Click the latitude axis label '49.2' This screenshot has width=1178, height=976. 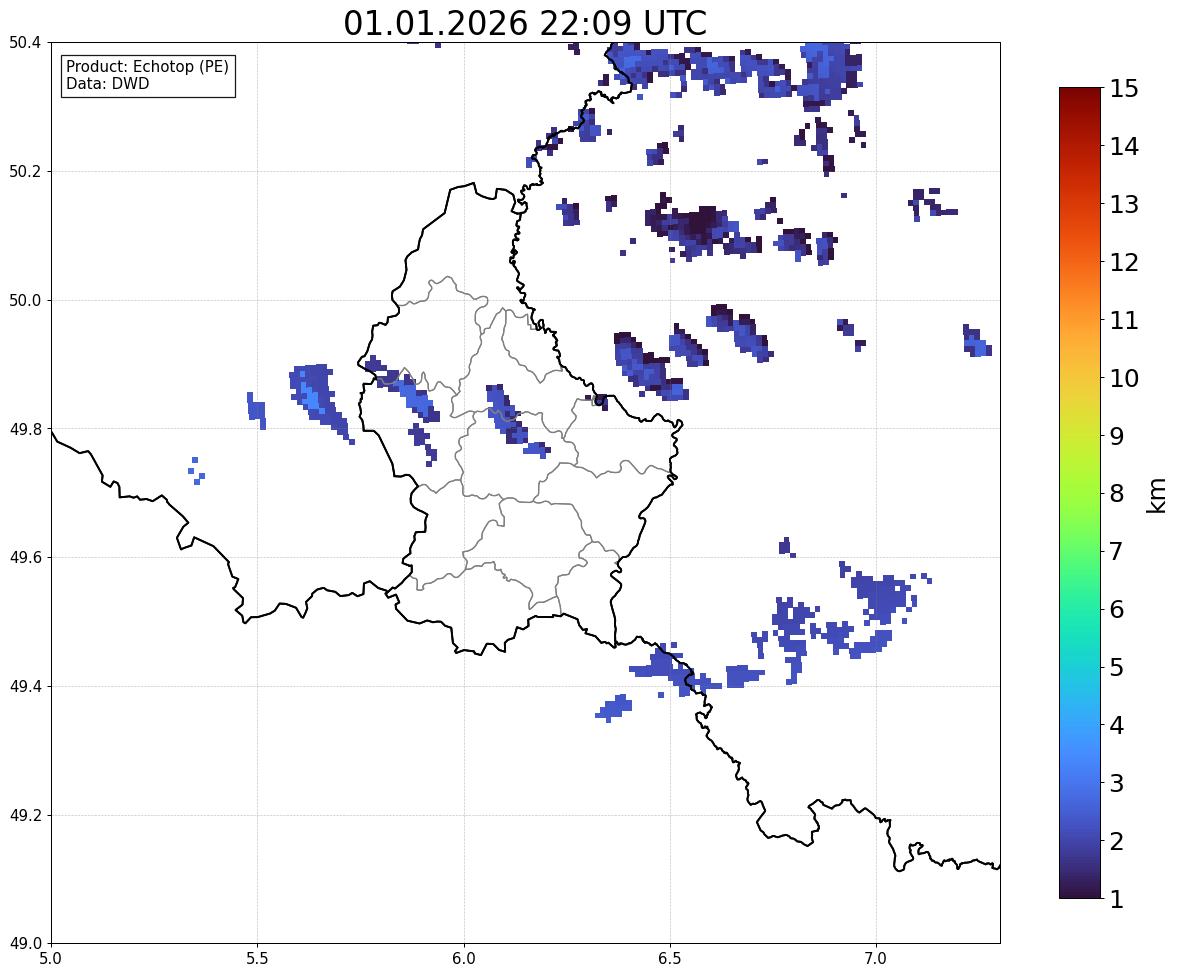tap(25, 815)
